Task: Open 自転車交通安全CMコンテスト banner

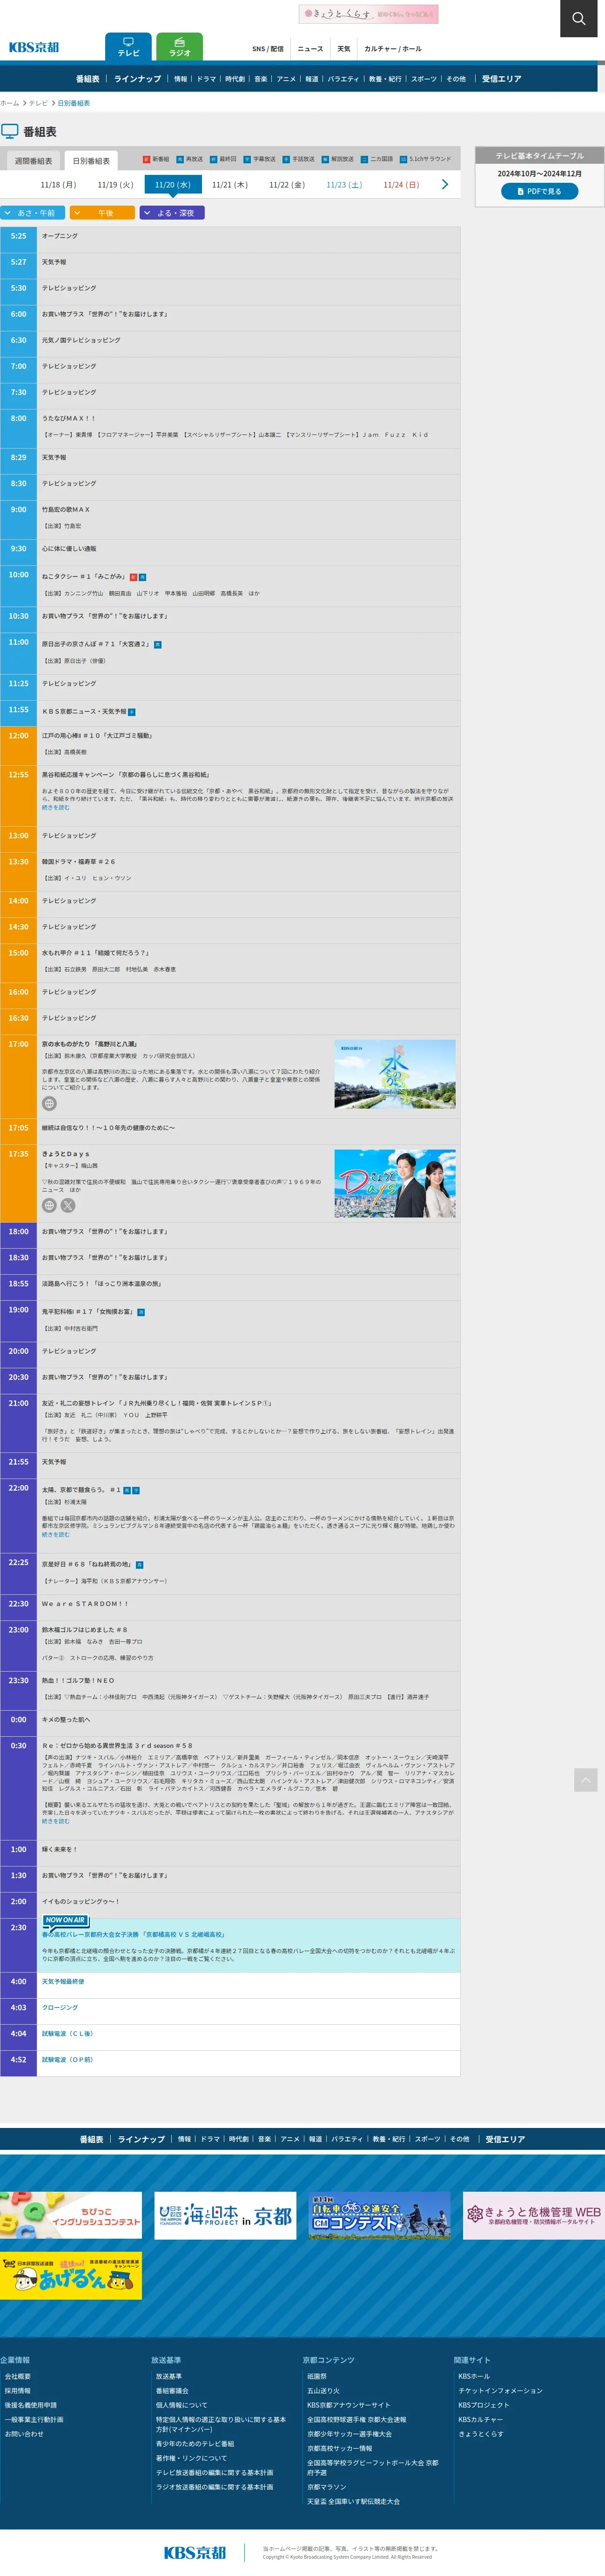Action: [x=379, y=2215]
